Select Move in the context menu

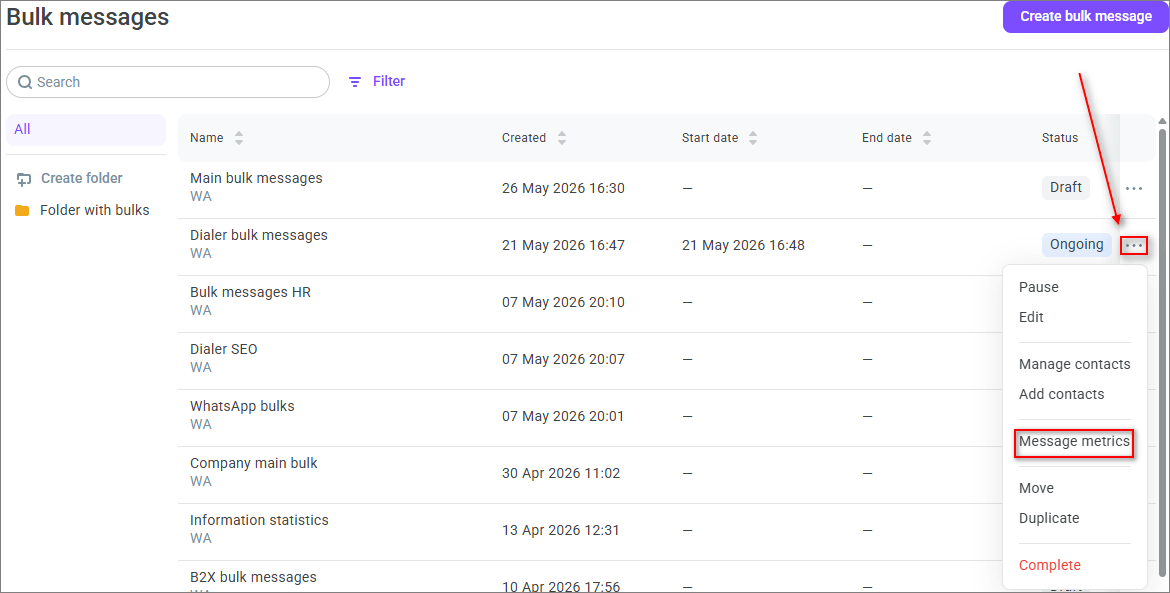pyautogui.click(x=1036, y=489)
